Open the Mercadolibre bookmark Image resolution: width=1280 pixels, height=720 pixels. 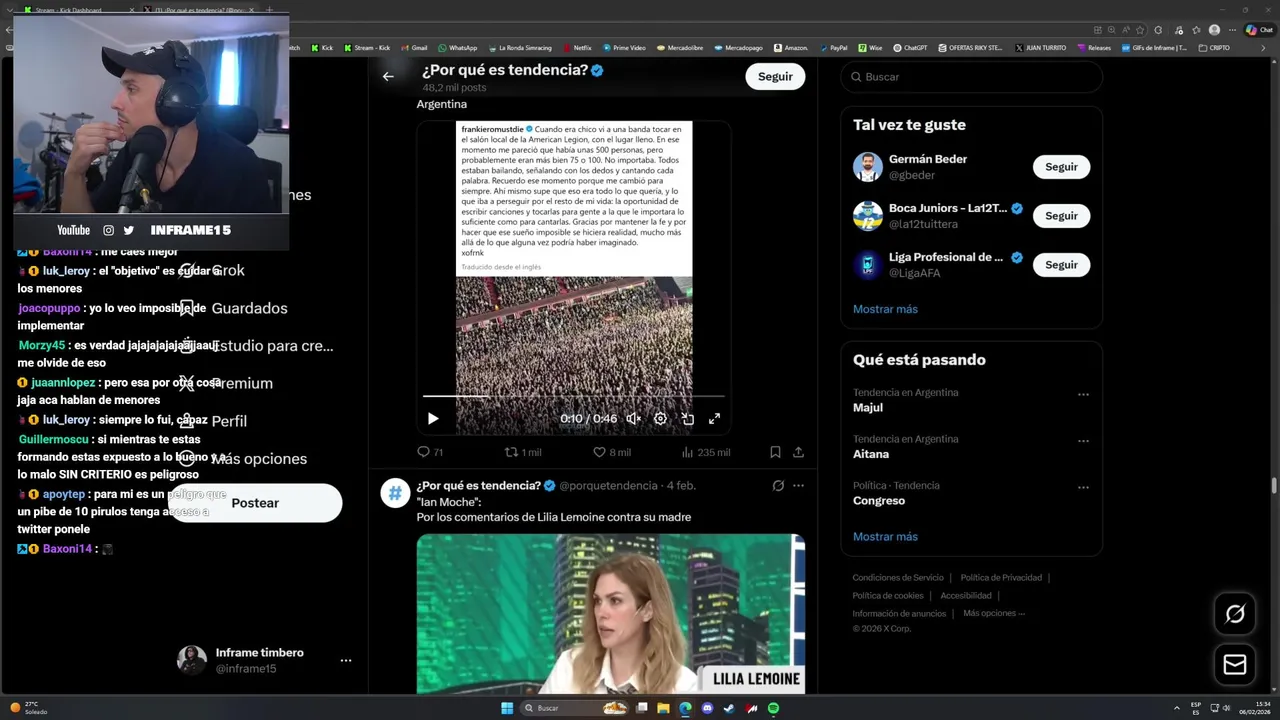coord(679,47)
